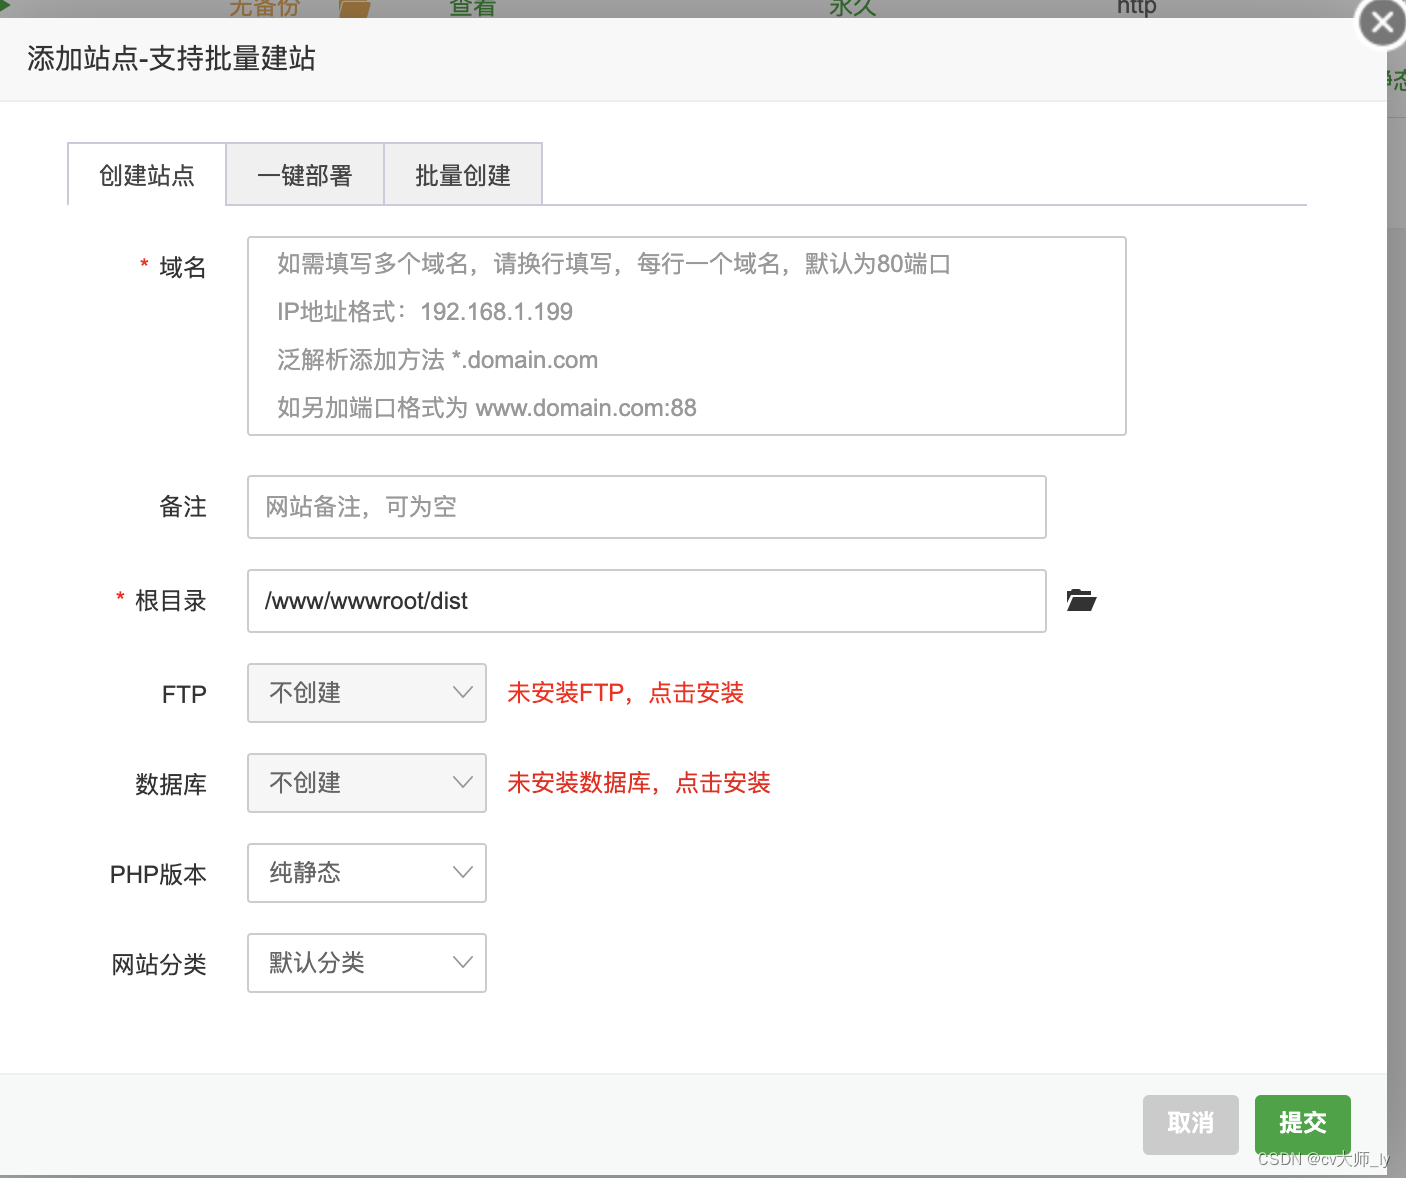
Task: Click the dialog title 添加站点-支持批量建站
Action: (171, 59)
